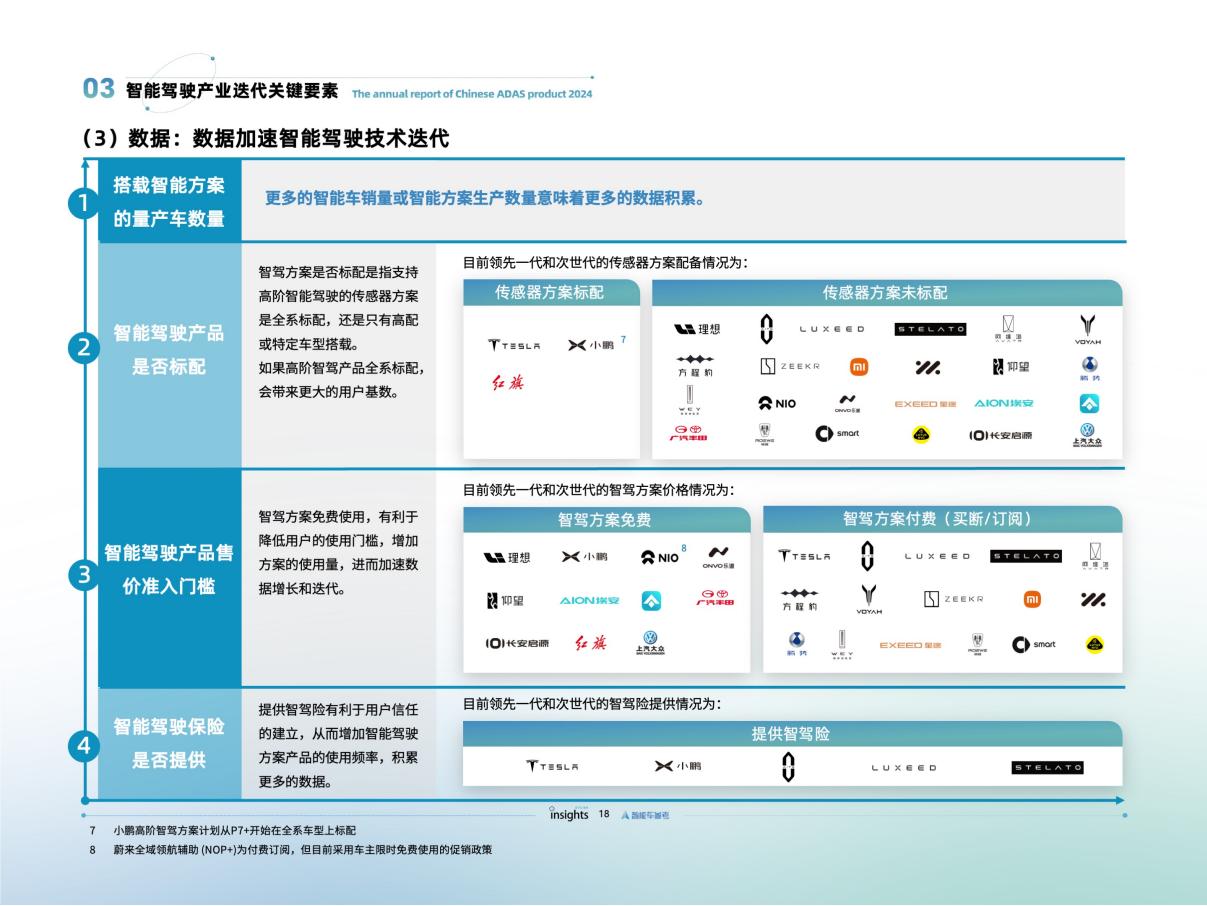Click the EXEED星途 logo under 智驾方案付费
This screenshot has height=906, width=1207.
pos(911,645)
